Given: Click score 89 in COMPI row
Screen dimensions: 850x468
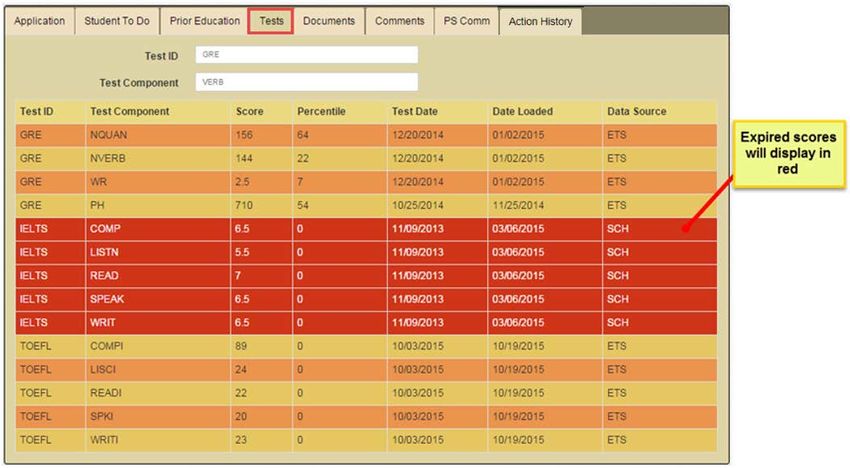Looking at the screenshot, I should [261, 346].
